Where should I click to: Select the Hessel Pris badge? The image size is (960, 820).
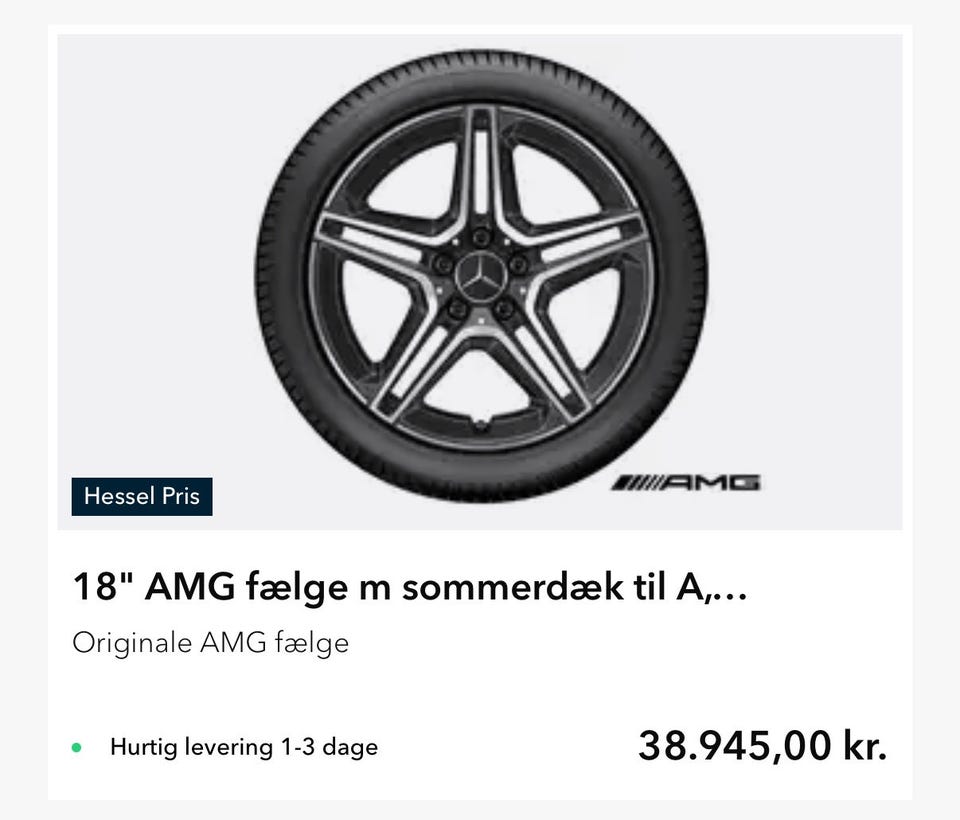click(142, 496)
